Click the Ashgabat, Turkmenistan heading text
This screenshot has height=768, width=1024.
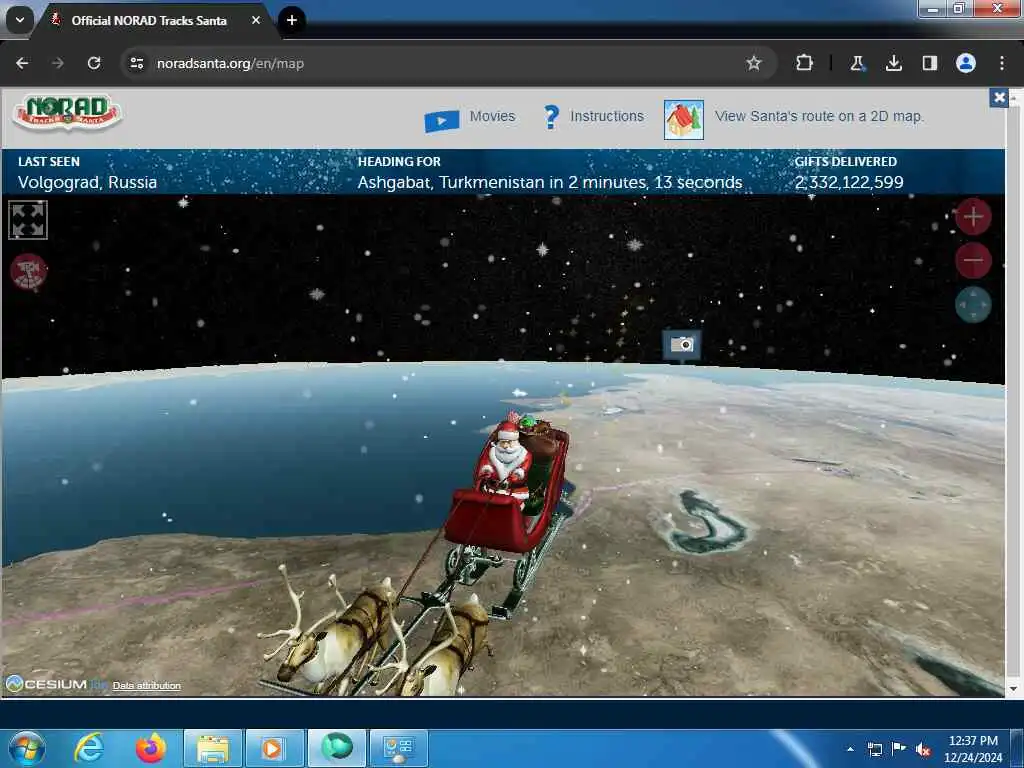(x=550, y=182)
